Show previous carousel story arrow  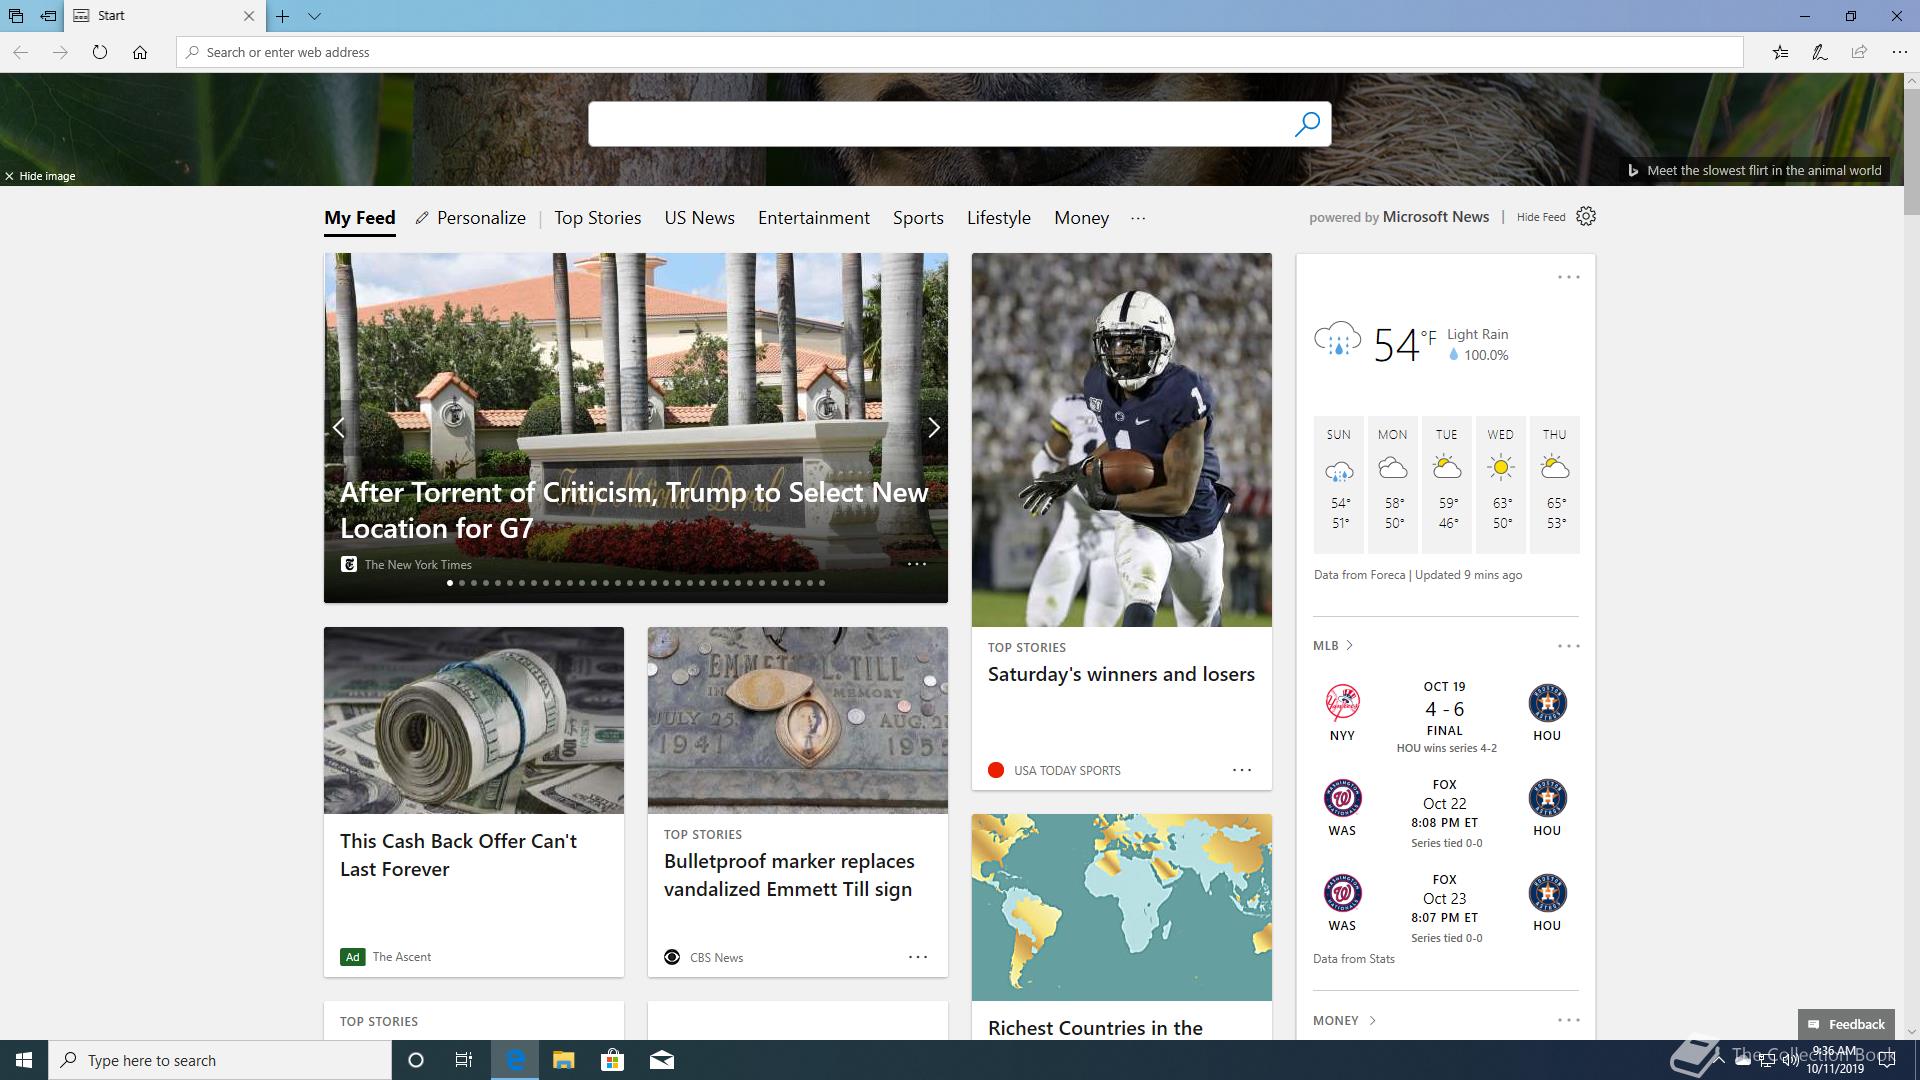339,428
